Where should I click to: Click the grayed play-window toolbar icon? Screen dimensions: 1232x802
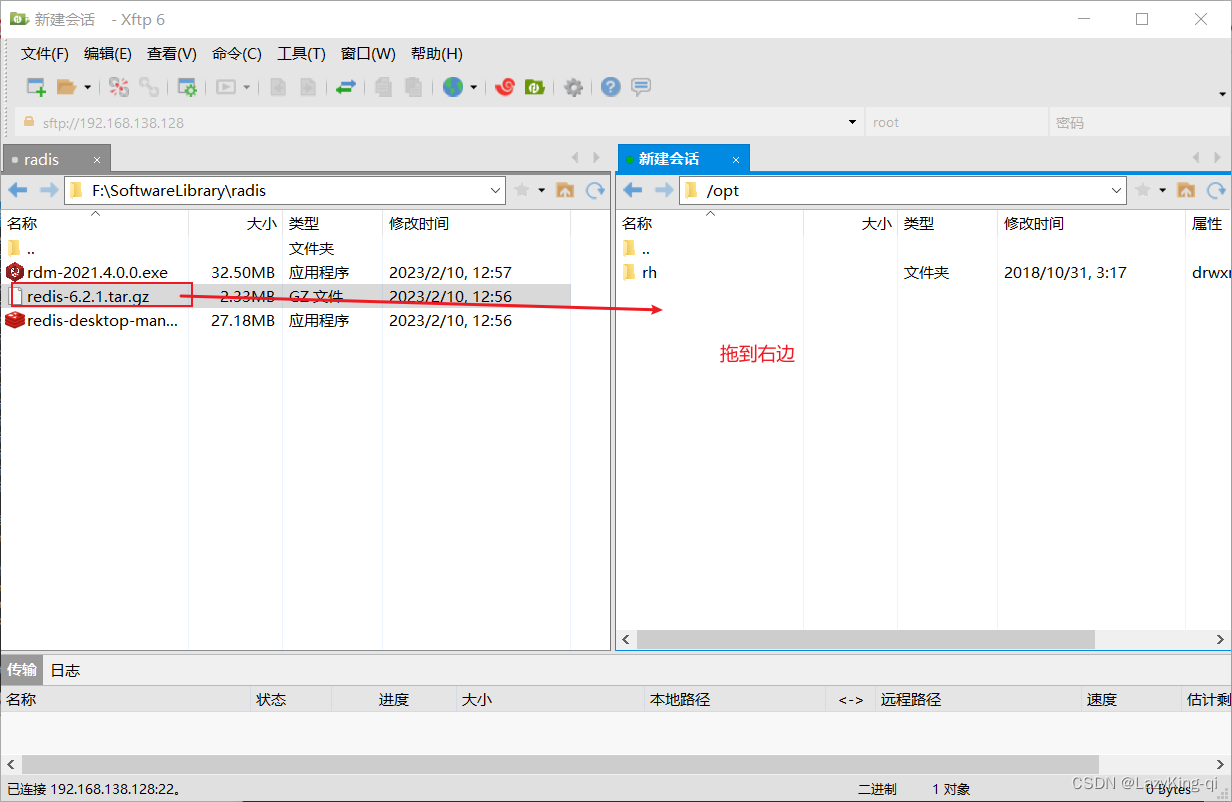[x=226, y=87]
